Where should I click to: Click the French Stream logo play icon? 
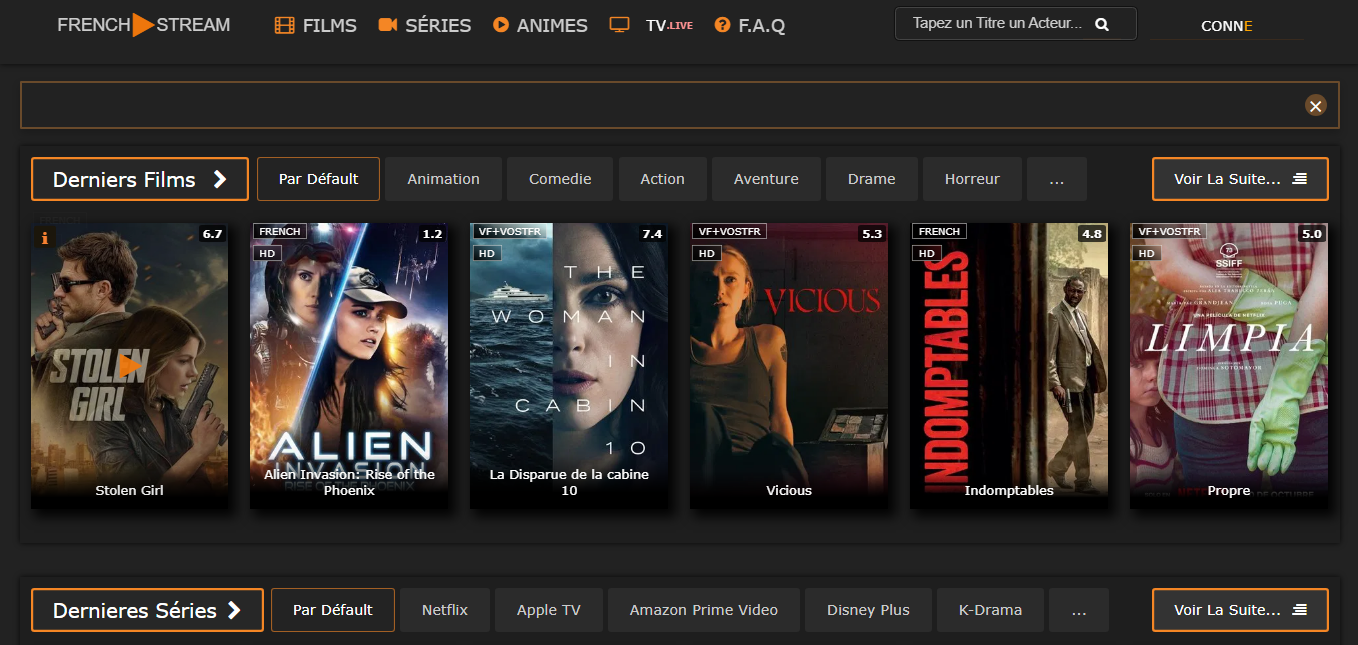tap(143, 25)
